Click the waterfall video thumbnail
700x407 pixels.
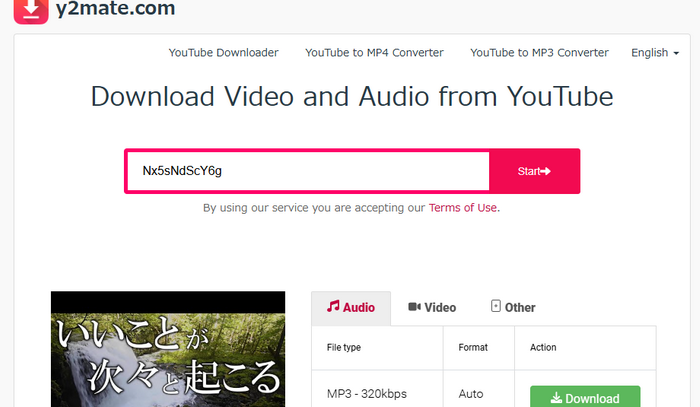[x=167, y=350]
